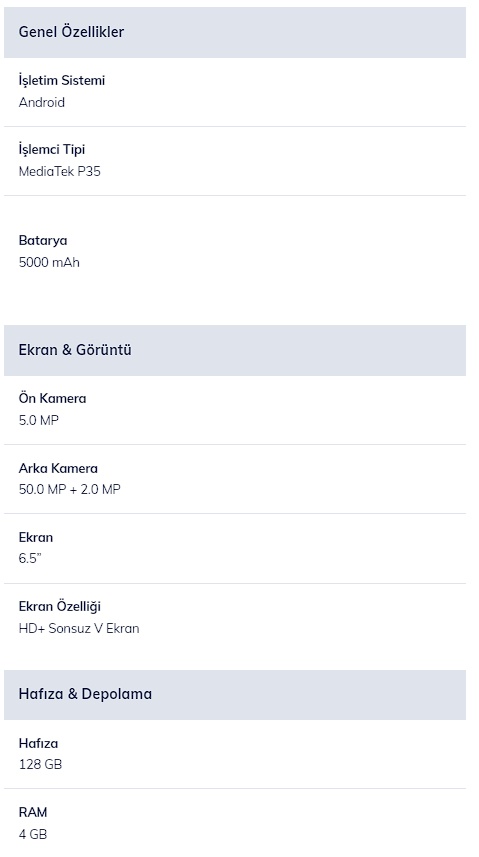Click the 6.5" screen size value
The width and height of the screenshot is (479, 857).
pos(30,559)
